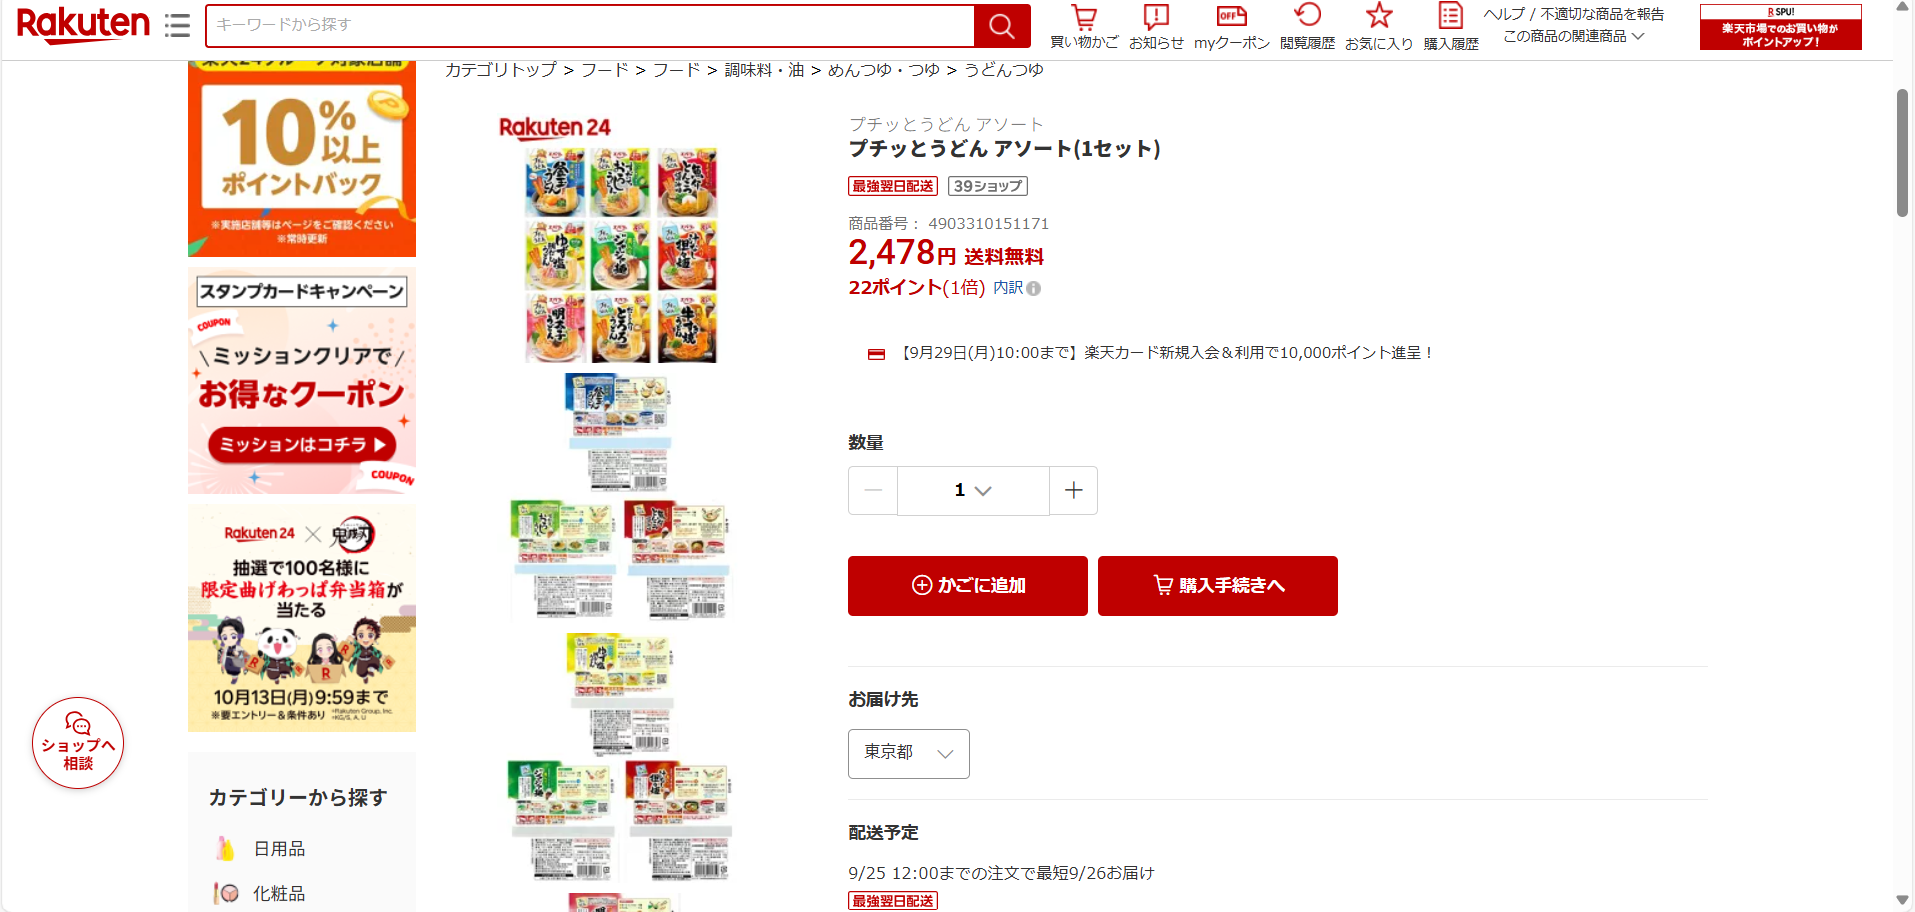Open the notifications icon (お知らせ)
The height and width of the screenshot is (912, 1915).
(x=1156, y=26)
